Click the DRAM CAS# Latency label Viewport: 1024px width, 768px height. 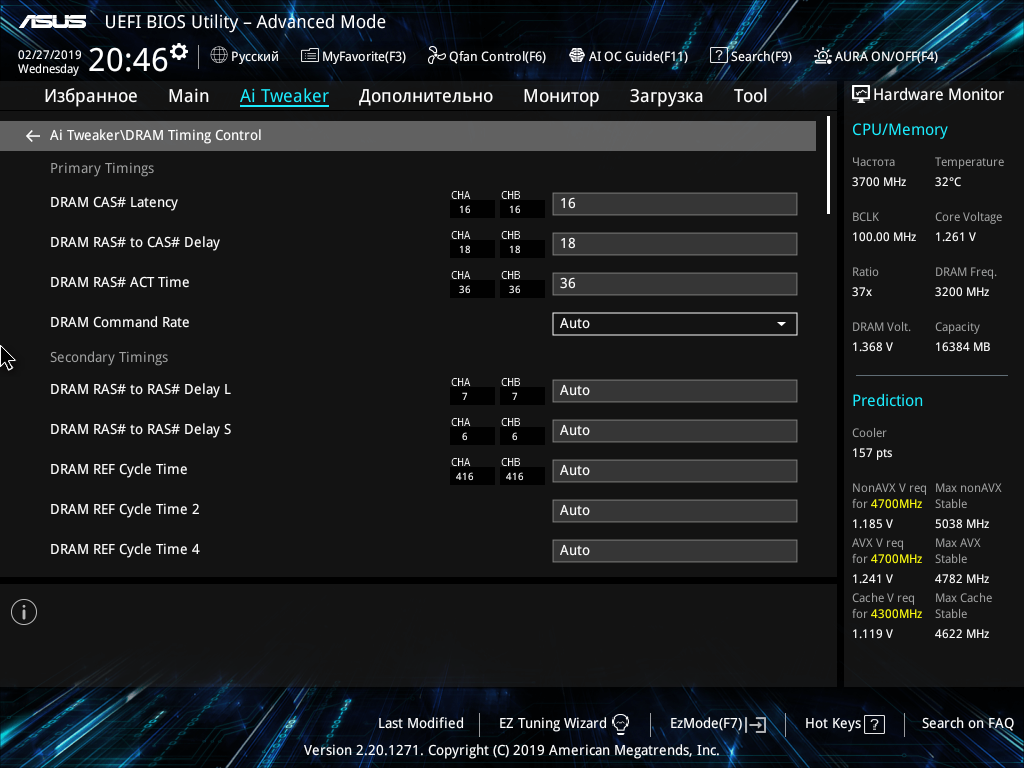(114, 202)
